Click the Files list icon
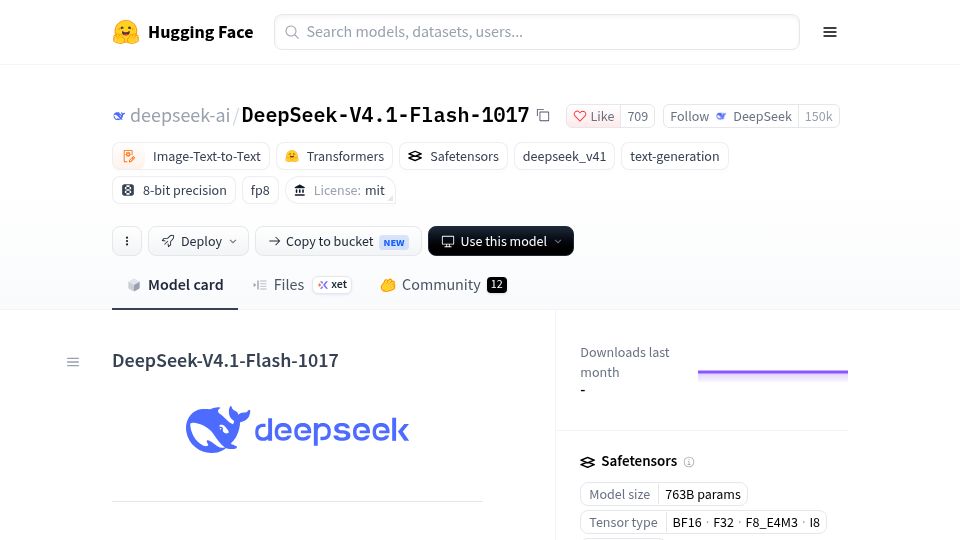The width and height of the screenshot is (960, 540). point(260,285)
